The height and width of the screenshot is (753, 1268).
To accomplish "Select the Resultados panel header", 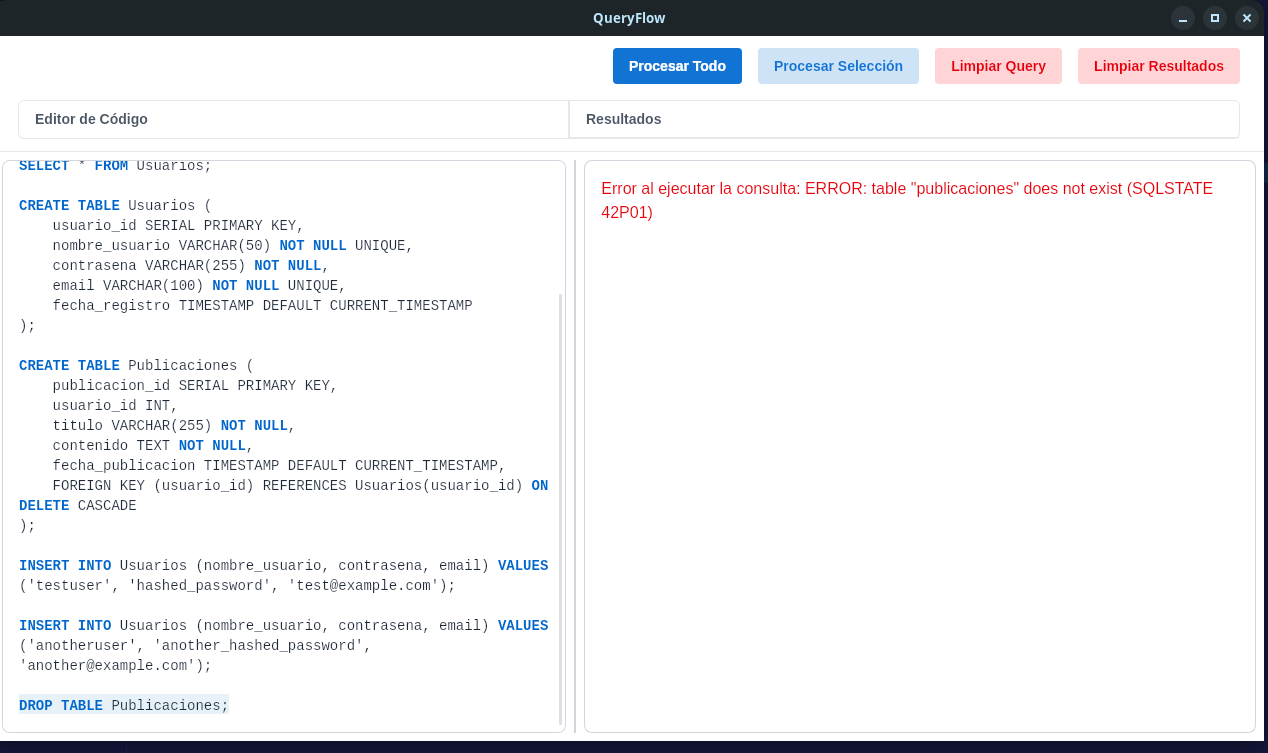I will (x=904, y=119).
